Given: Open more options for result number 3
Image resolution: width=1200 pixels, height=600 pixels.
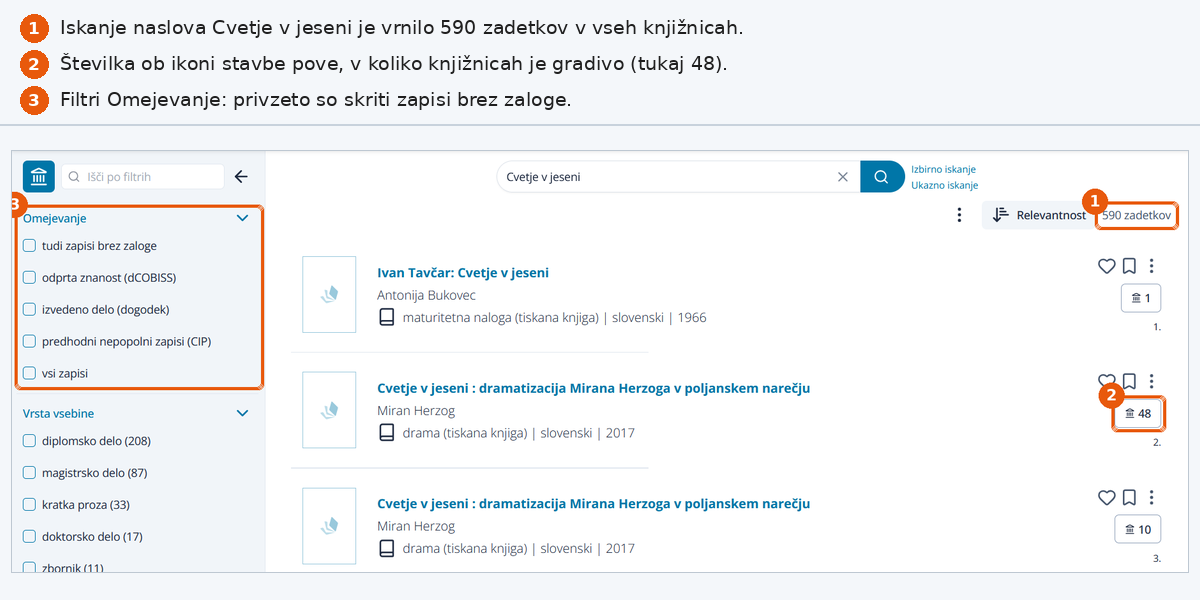Looking at the screenshot, I should click(x=1152, y=497).
